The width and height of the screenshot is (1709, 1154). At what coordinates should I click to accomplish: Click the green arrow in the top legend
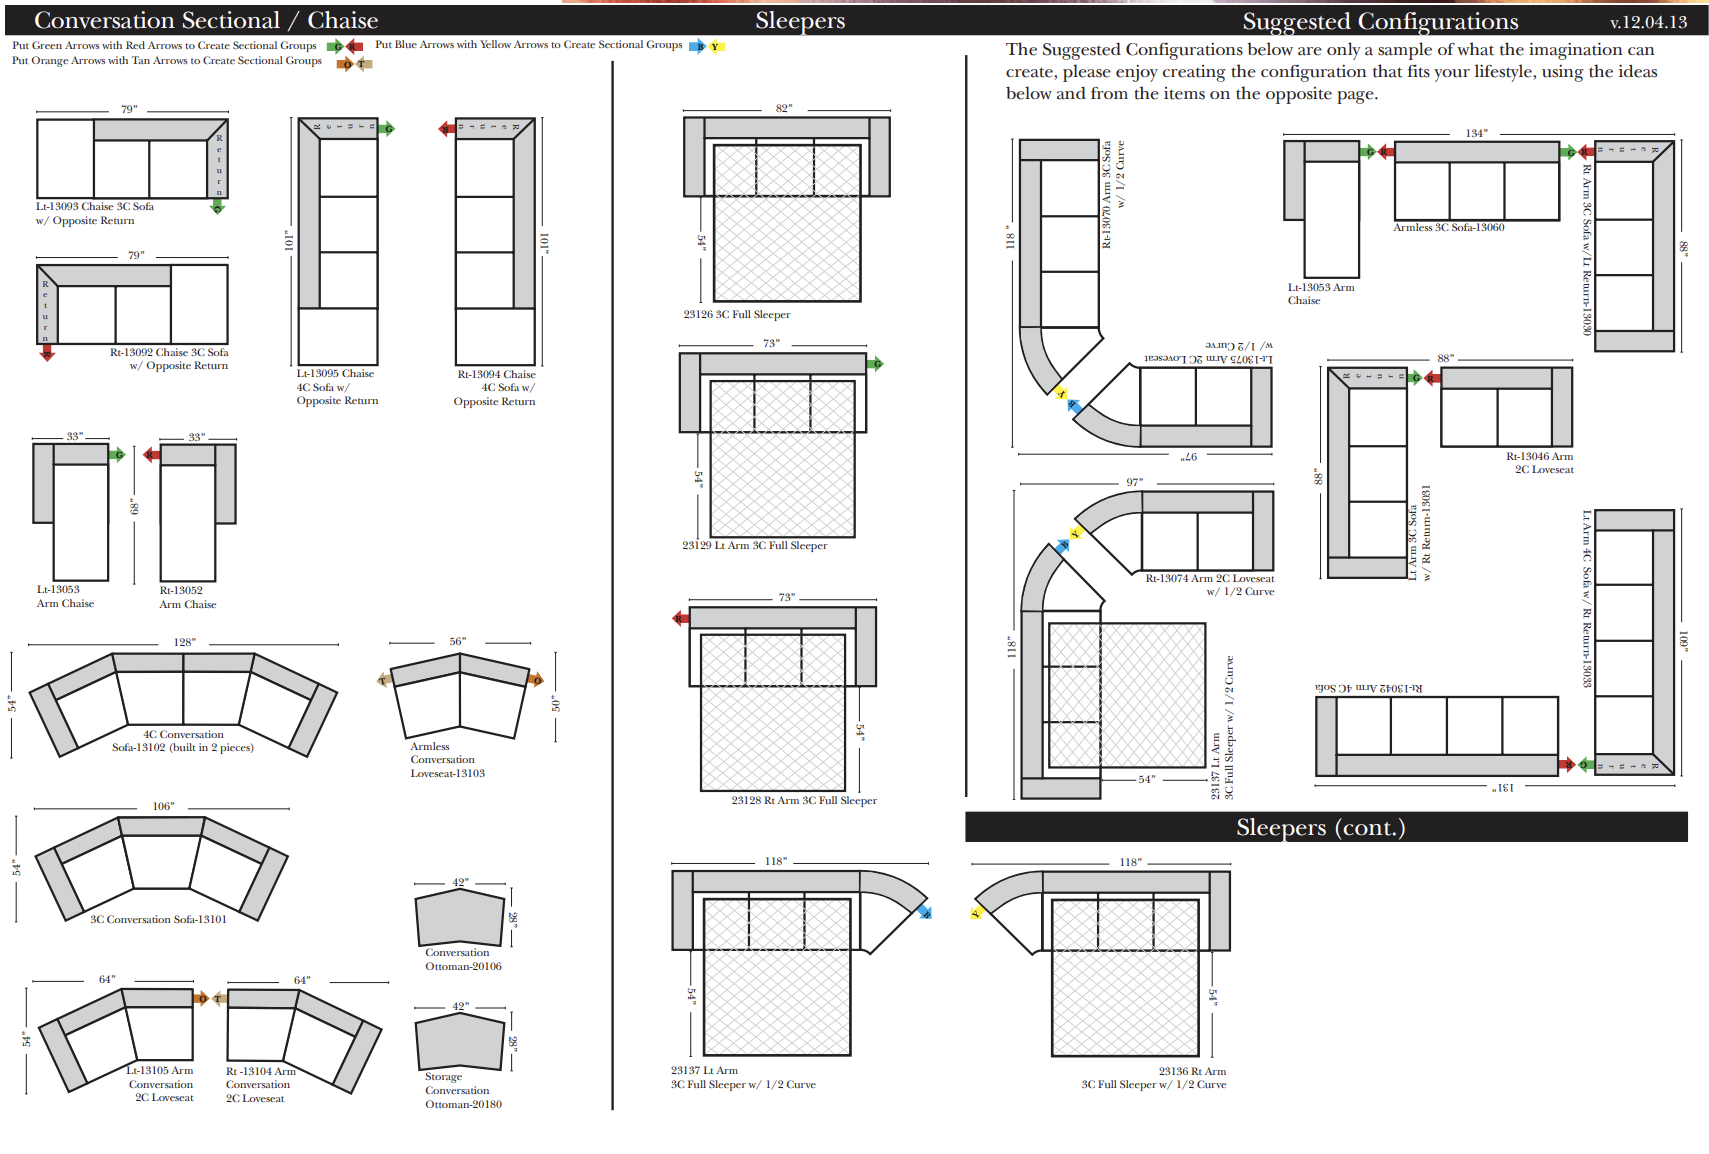tap(336, 46)
